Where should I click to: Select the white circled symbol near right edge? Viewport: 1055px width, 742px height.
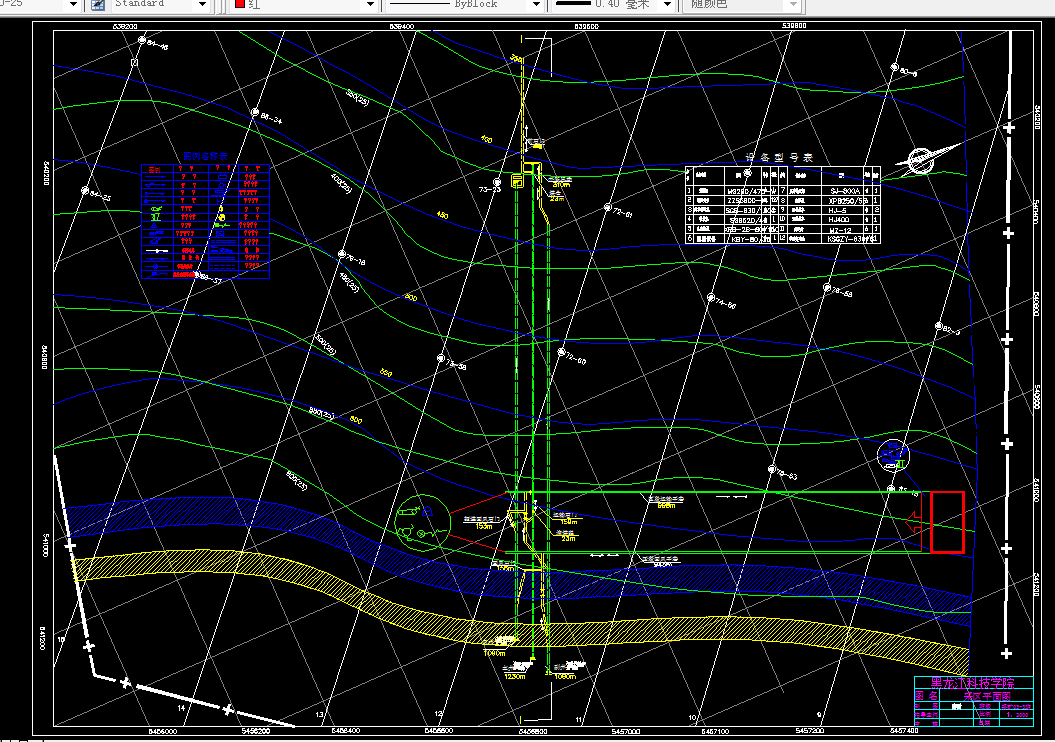tap(894, 455)
